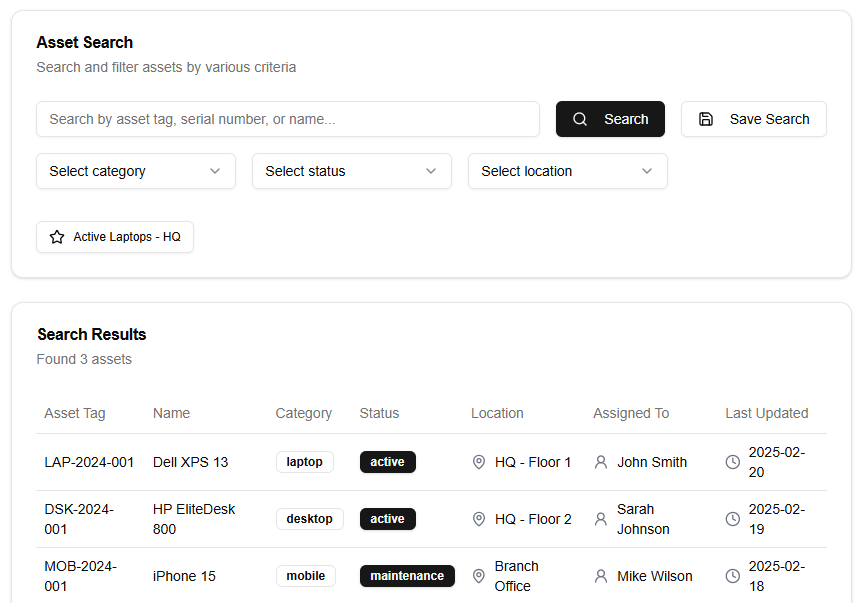Click the location pin icon beside Branch Office
Image resolution: width=867 pixels, height=603 pixels.
pos(479,576)
